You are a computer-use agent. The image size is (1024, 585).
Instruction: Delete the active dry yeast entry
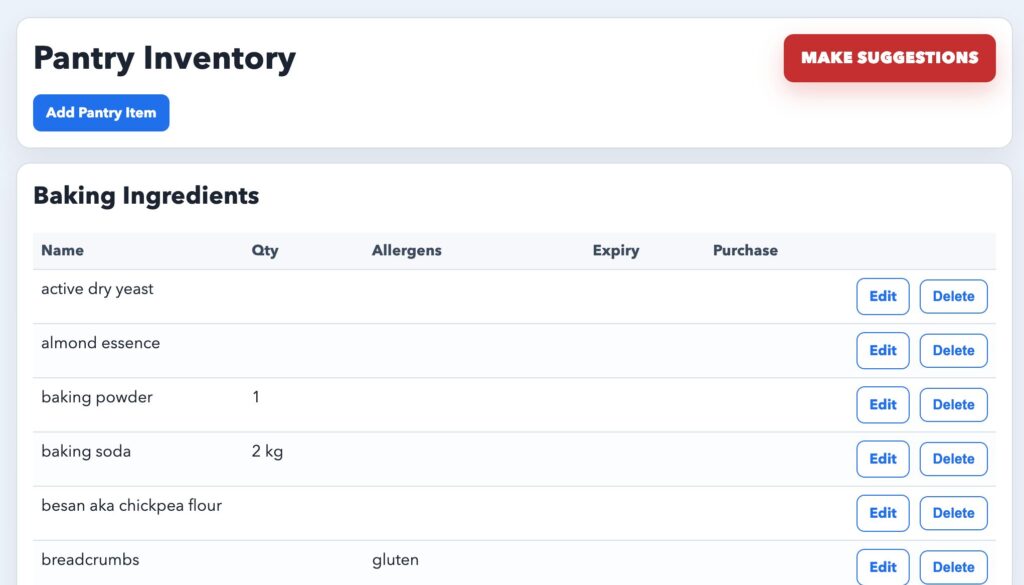953,296
